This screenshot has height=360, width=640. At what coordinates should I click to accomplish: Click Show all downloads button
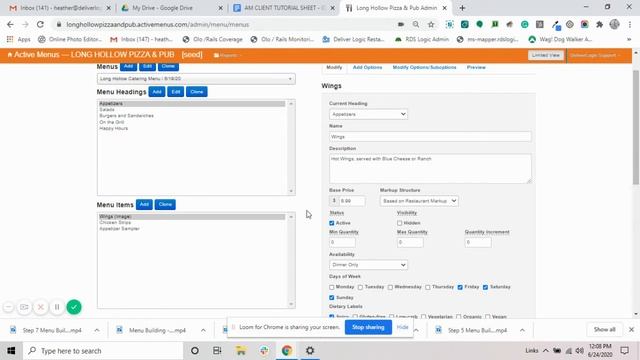(x=604, y=329)
